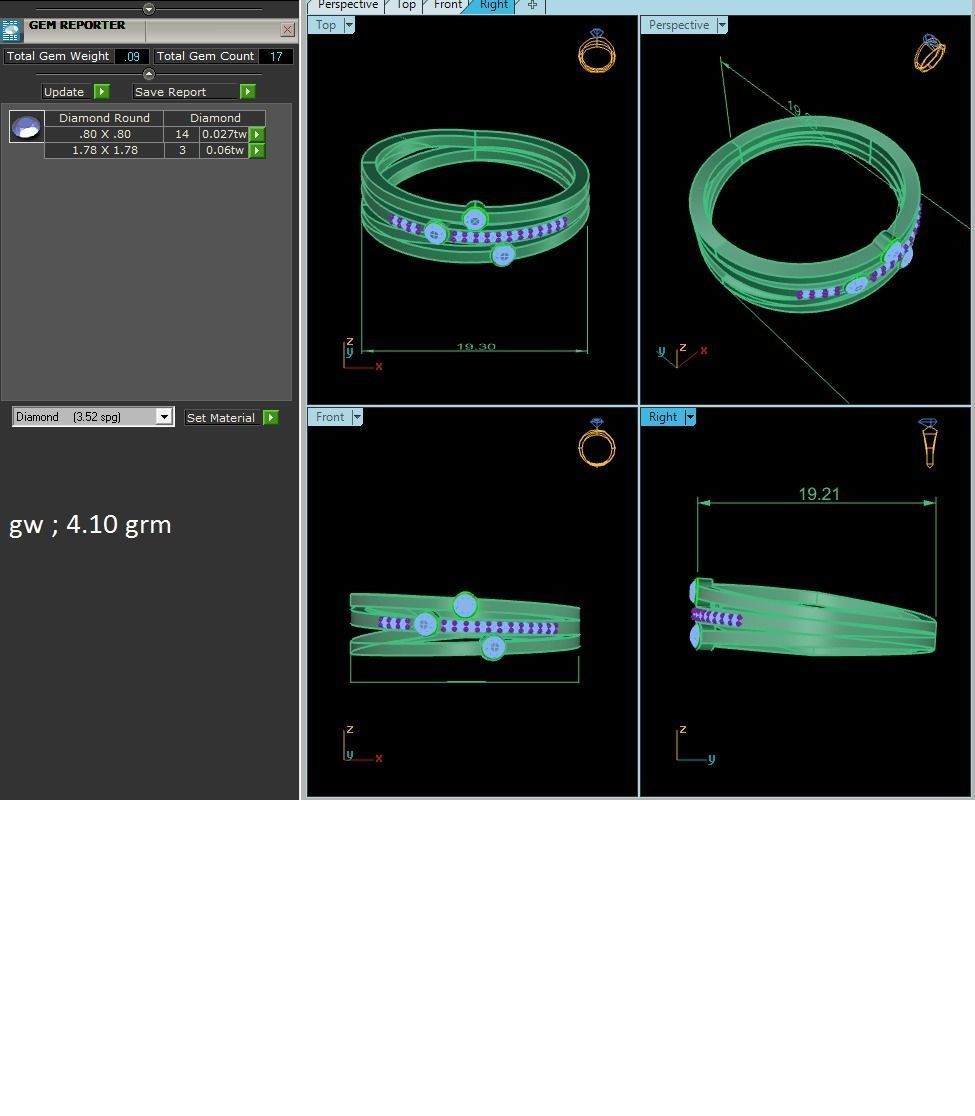Screen dimensions: 975x1116
Task: Click the Total Gem Weight value field
Action: coord(132,56)
